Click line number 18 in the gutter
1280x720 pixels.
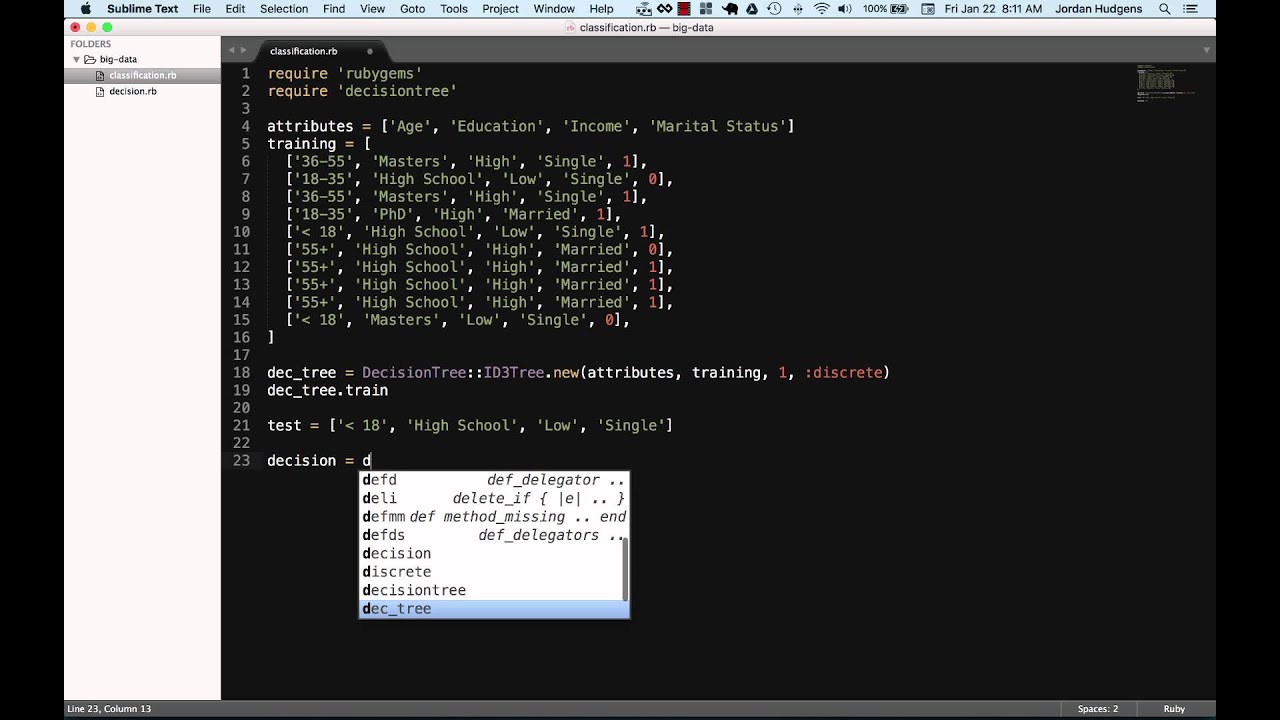[x=241, y=372]
